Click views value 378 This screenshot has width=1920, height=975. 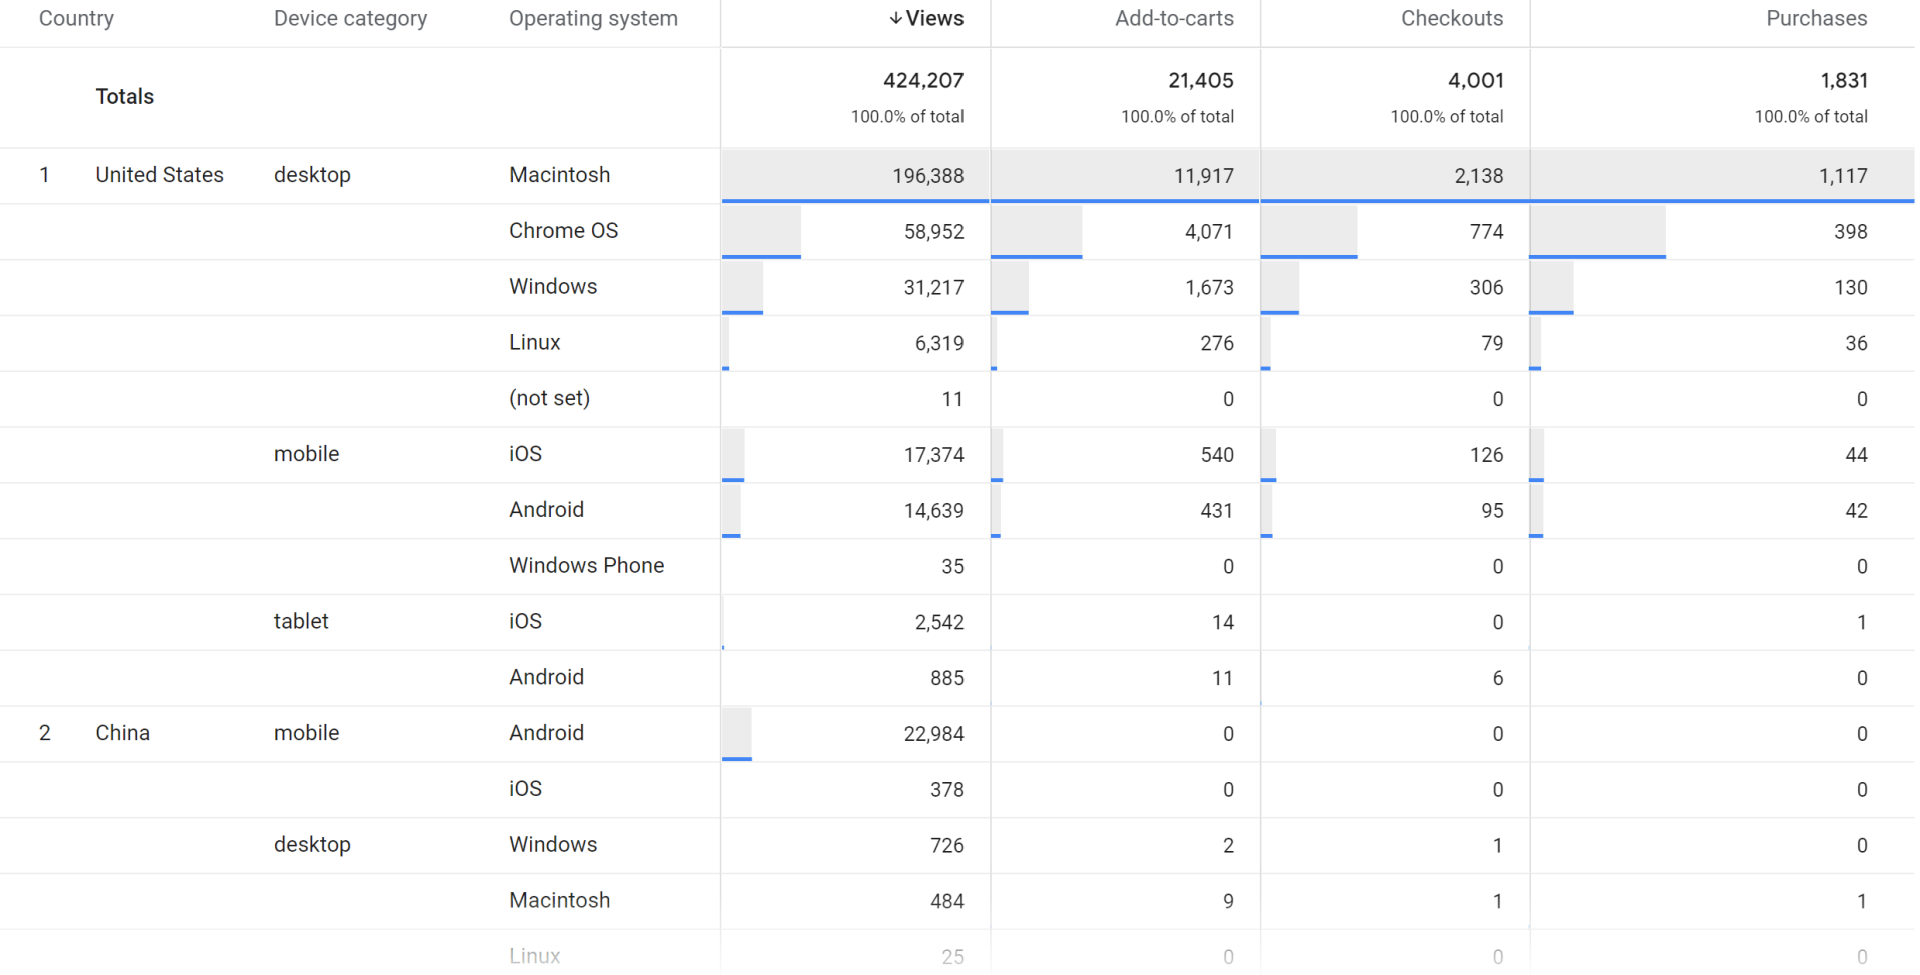pyautogui.click(x=947, y=790)
